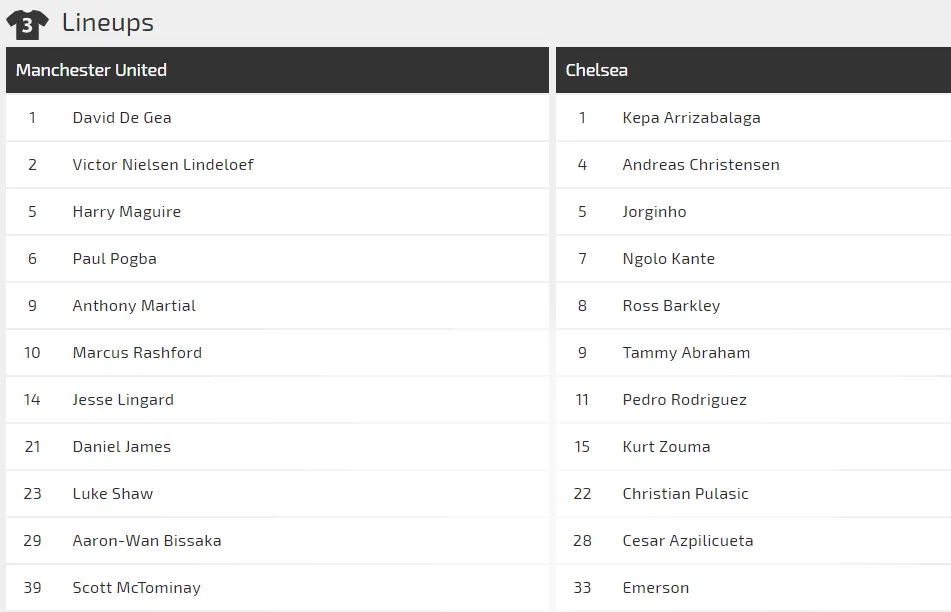The height and width of the screenshot is (612, 951).
Task: Open Marcus Rashford player row
Action: [x=137, y=352]
